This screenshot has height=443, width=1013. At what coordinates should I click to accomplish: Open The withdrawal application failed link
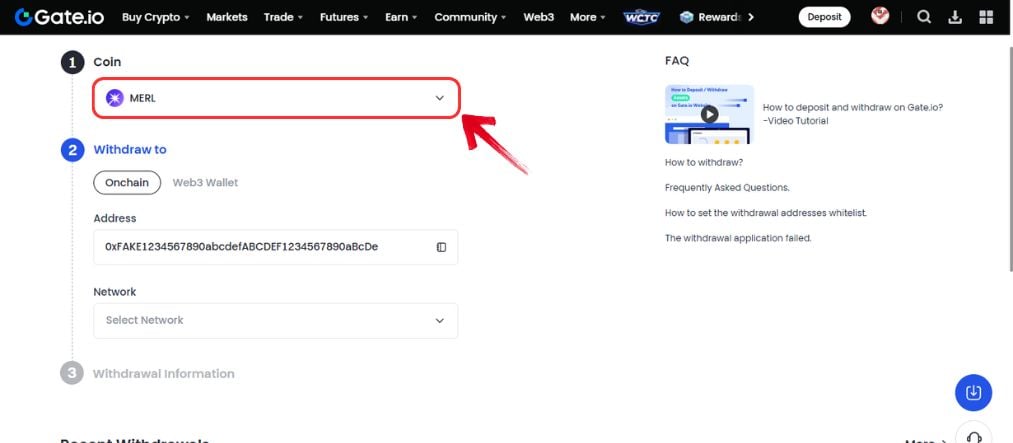click(x=738, y=238)
